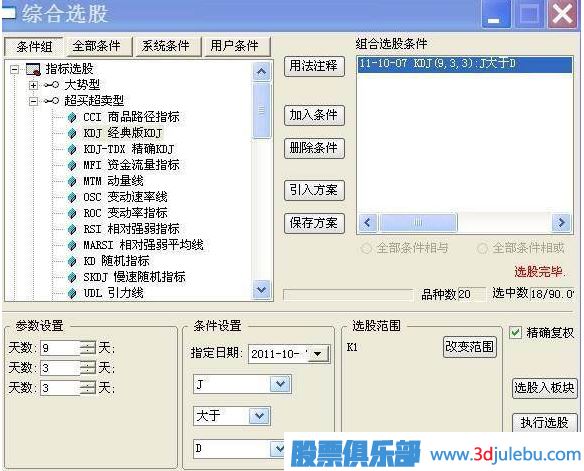The image size is (584, 471).
Task: Select the CCI 商品路径指标 diamond icon
Action: (x=72, y=118)
